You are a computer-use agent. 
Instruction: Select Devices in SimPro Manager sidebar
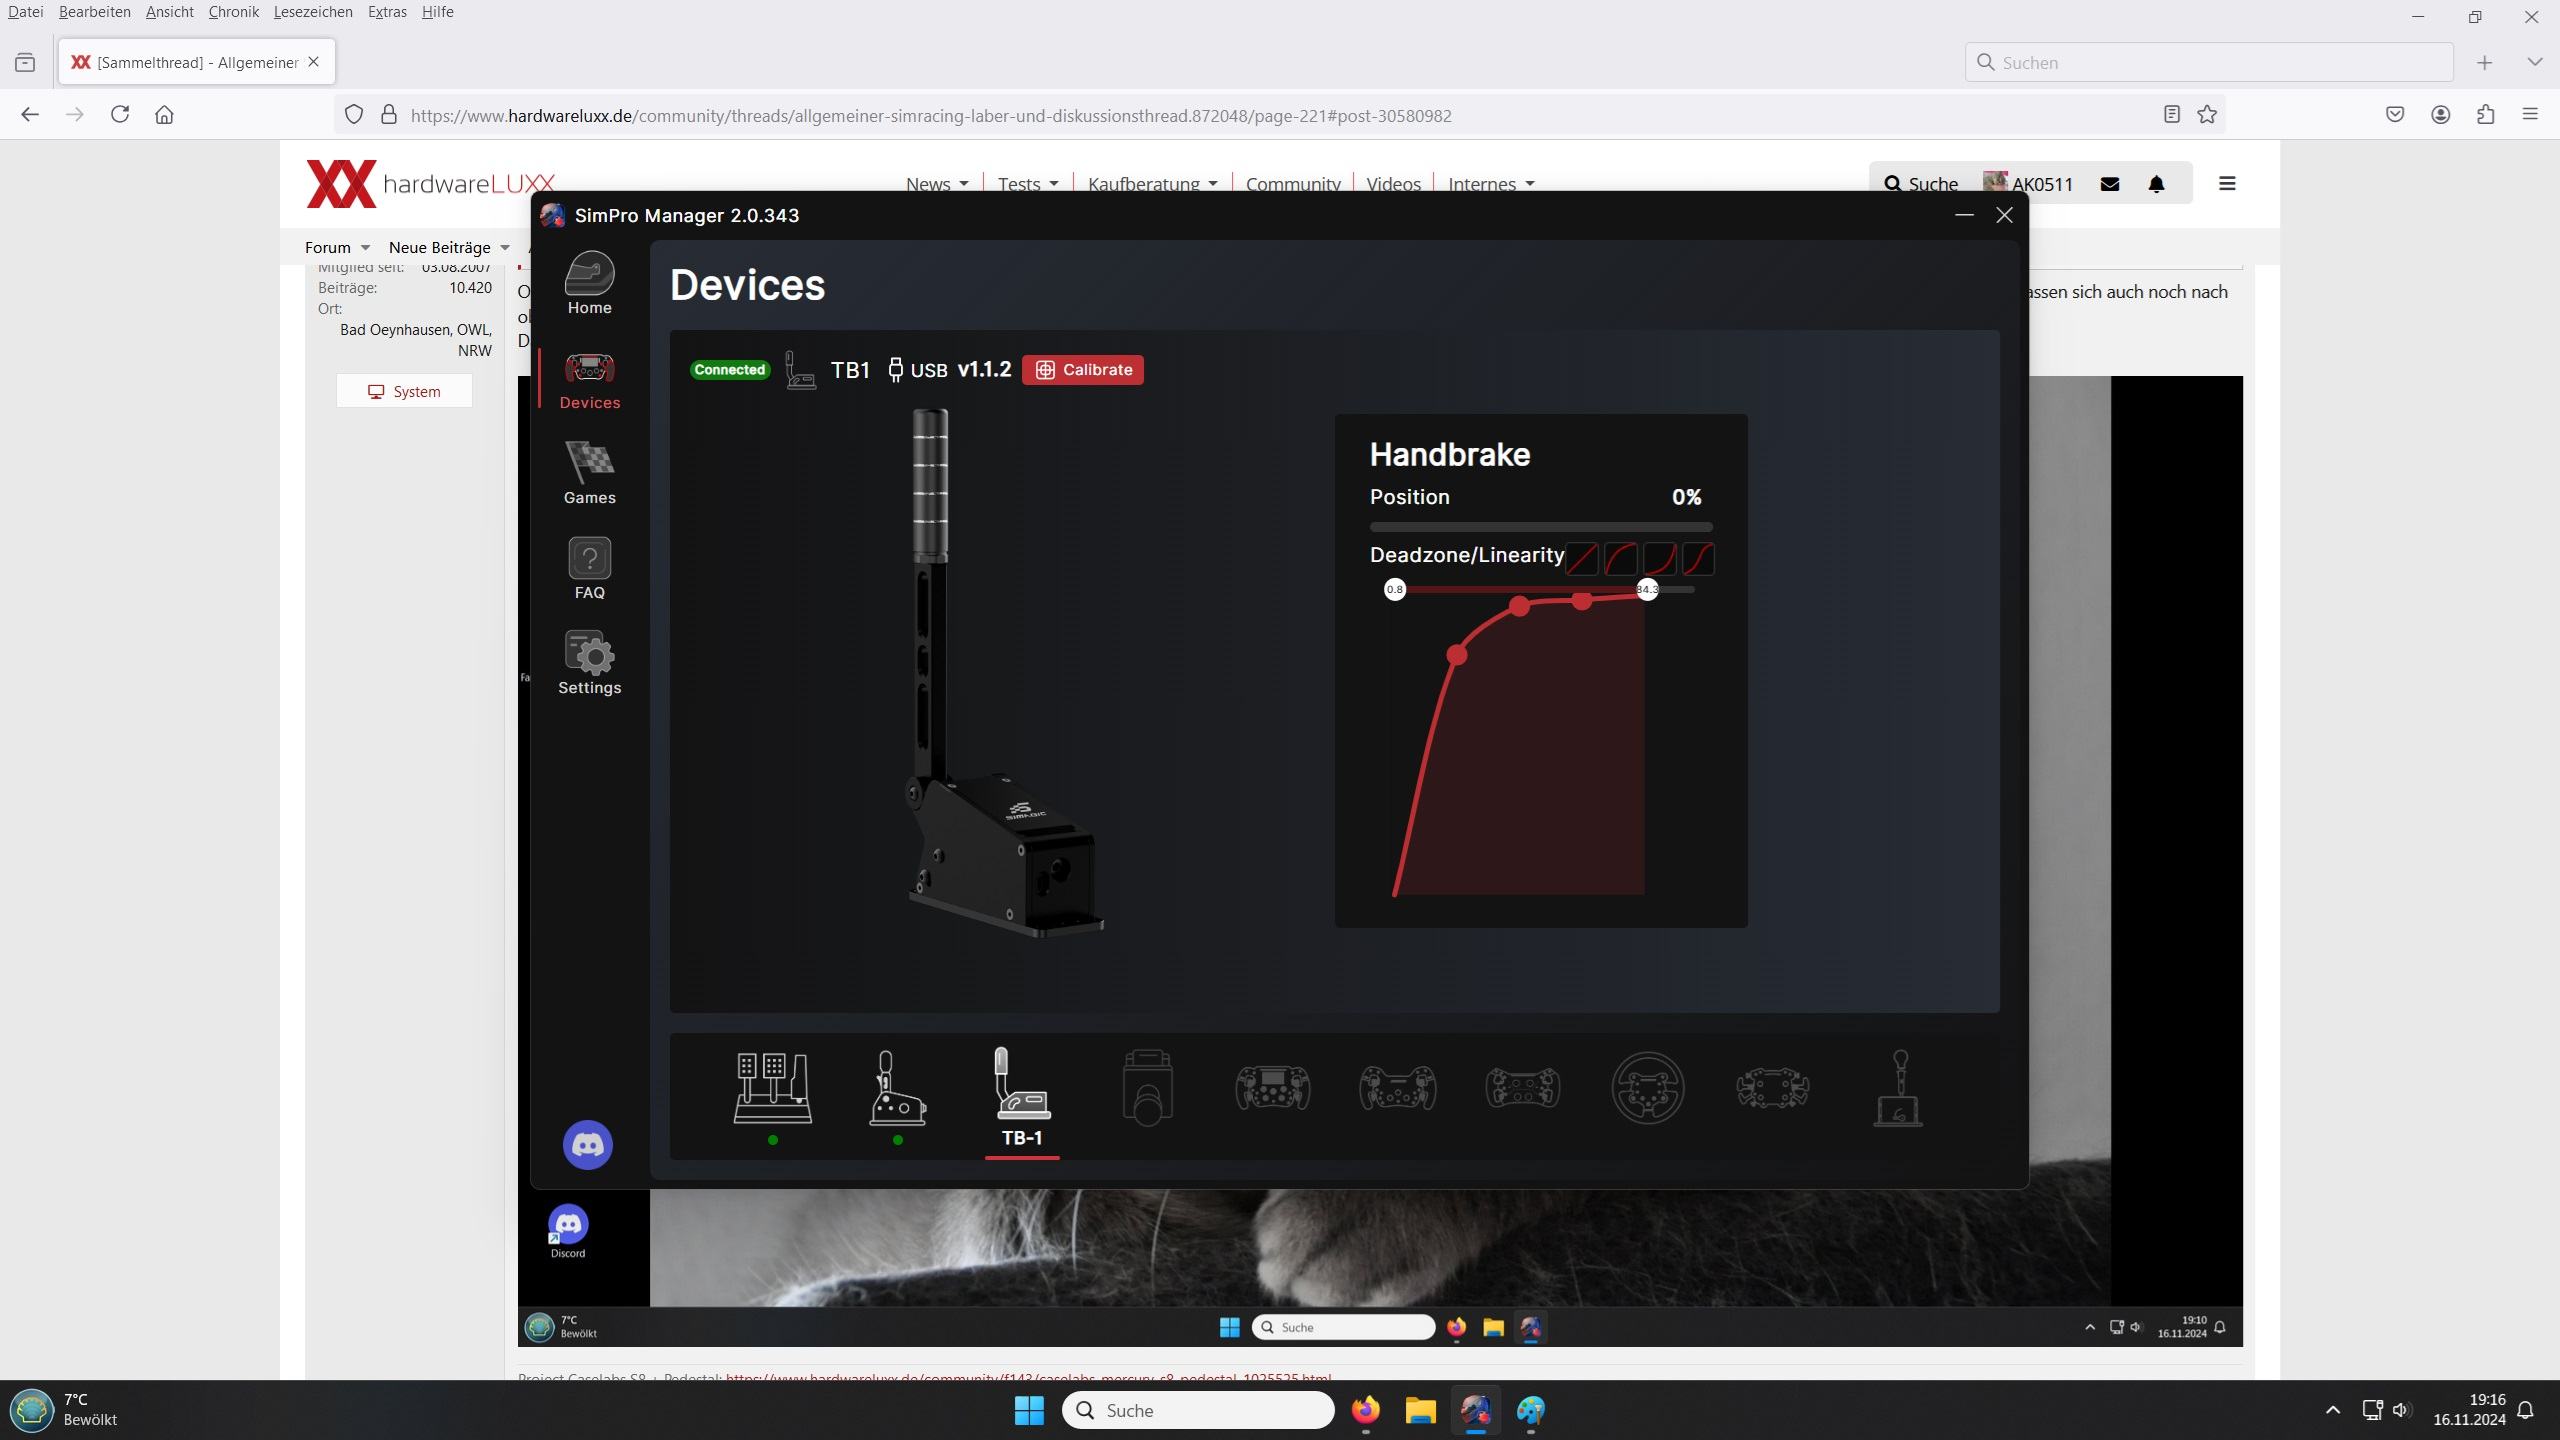[x=589, y=380]
